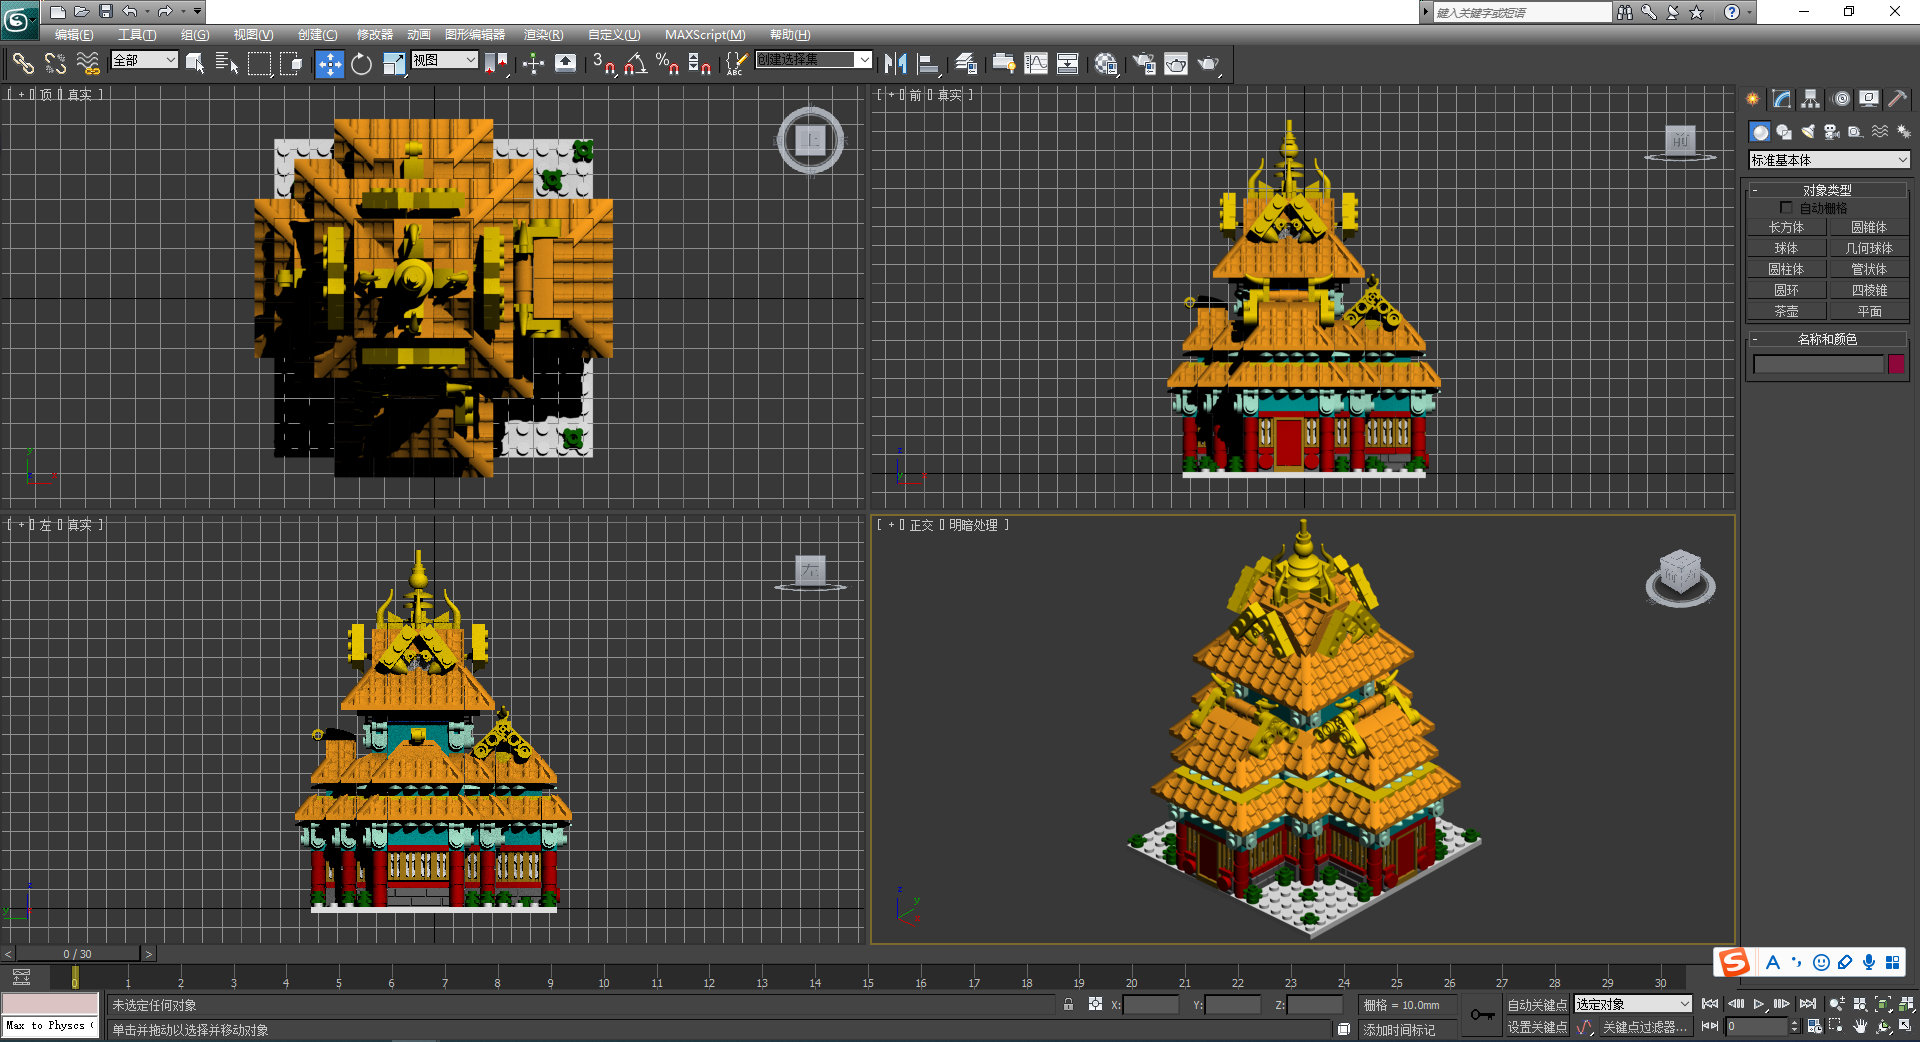Select the Rotate tool in the toolbar

(x=361, y=64)
